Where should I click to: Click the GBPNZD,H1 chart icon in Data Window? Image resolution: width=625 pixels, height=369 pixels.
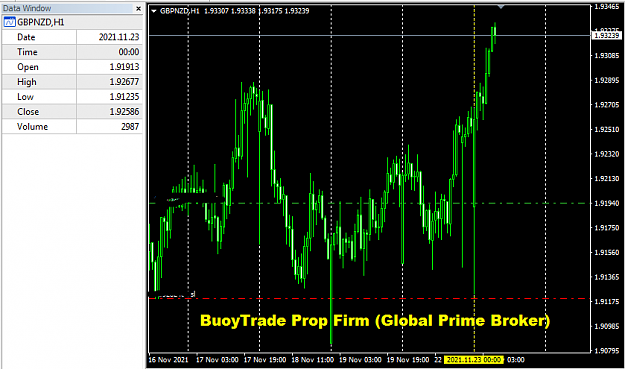9,22
